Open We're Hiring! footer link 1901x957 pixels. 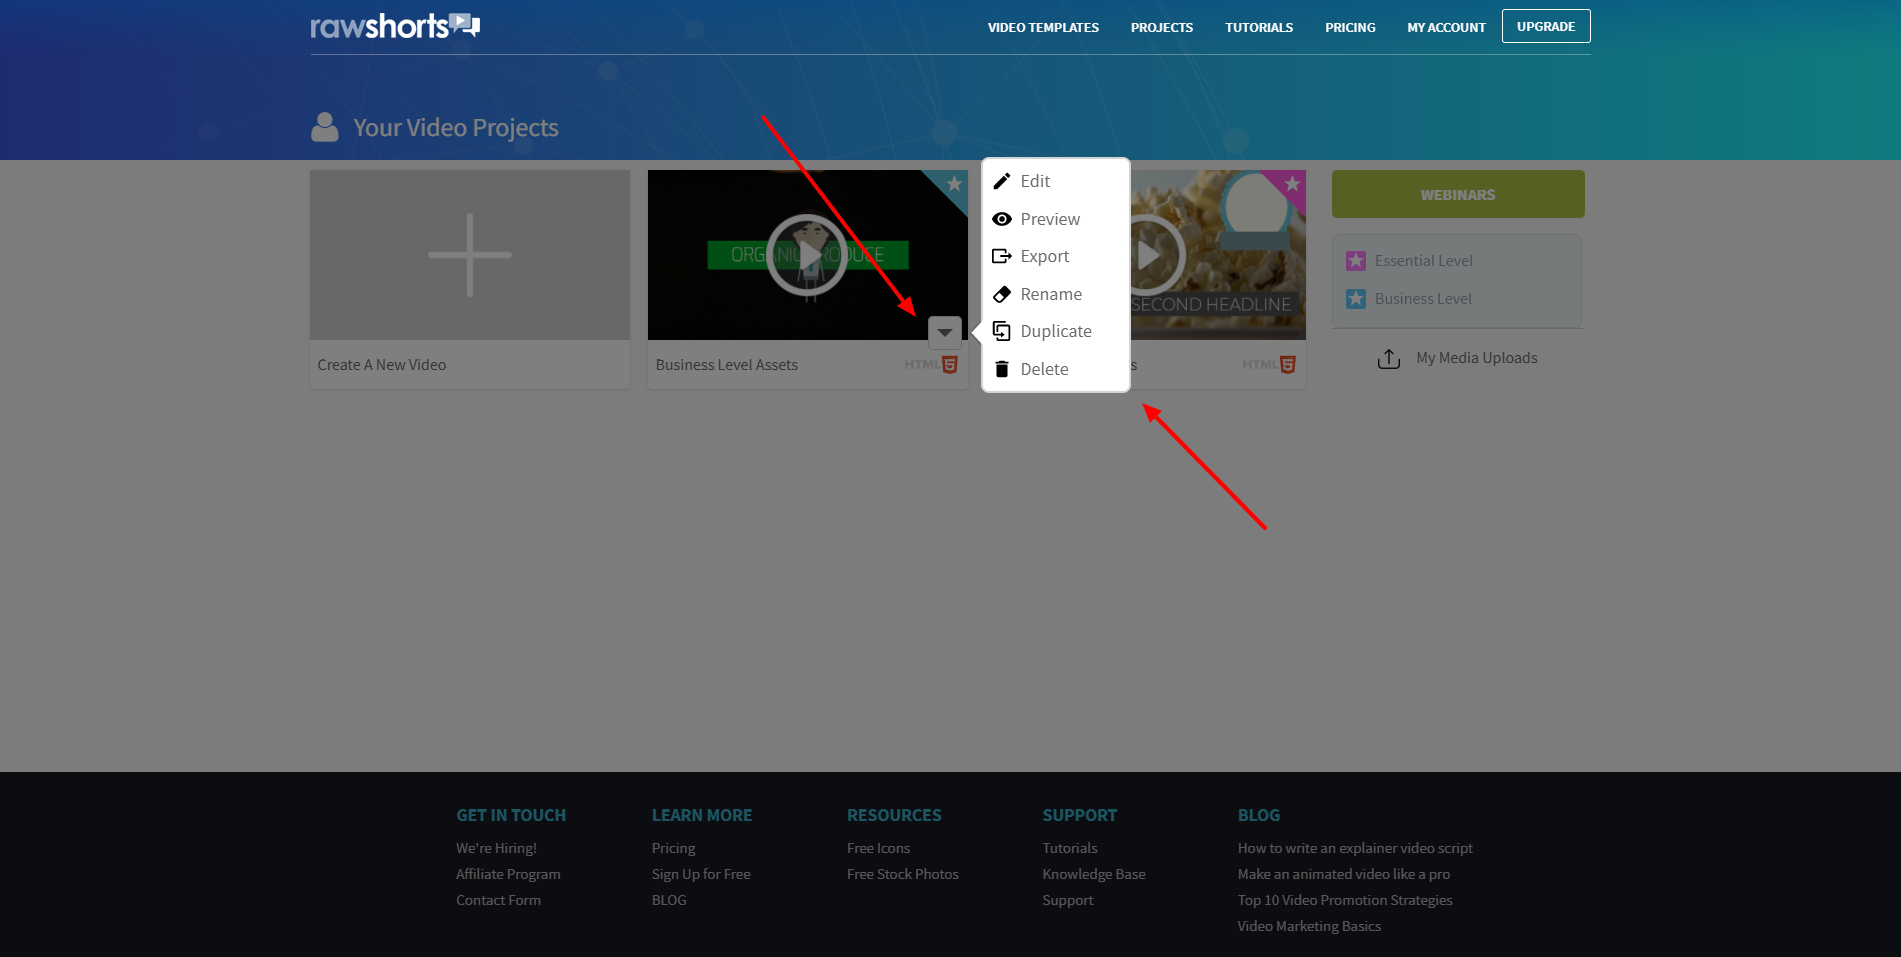tap(496, 848)
